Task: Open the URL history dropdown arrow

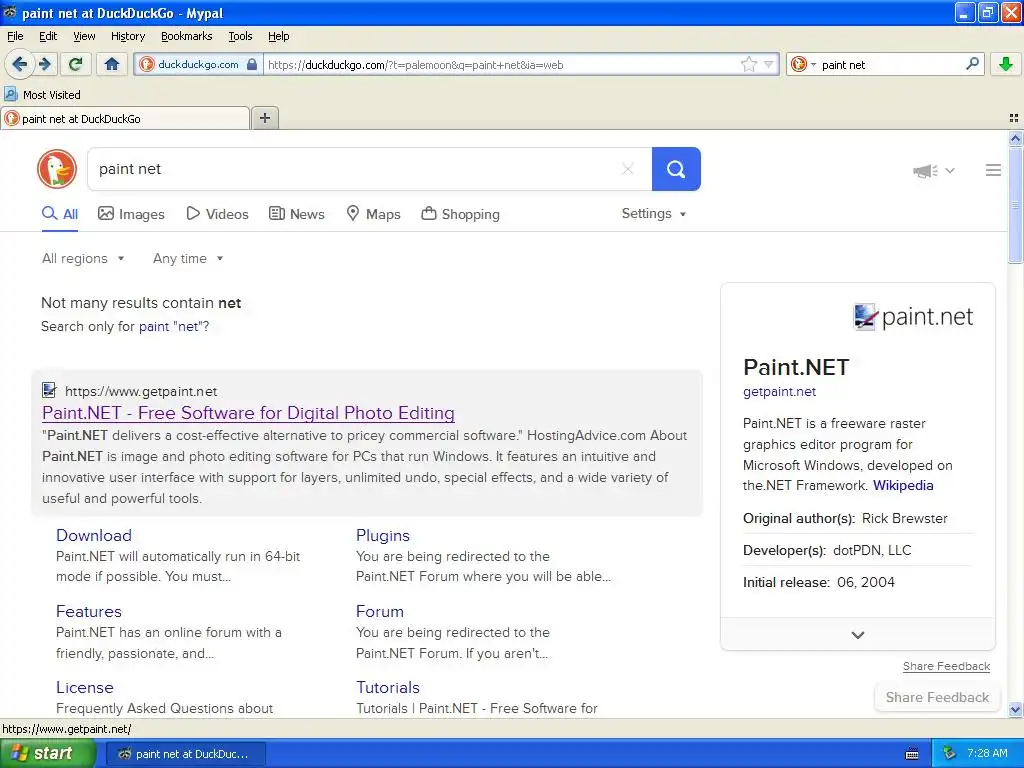Action: (769, 64)
